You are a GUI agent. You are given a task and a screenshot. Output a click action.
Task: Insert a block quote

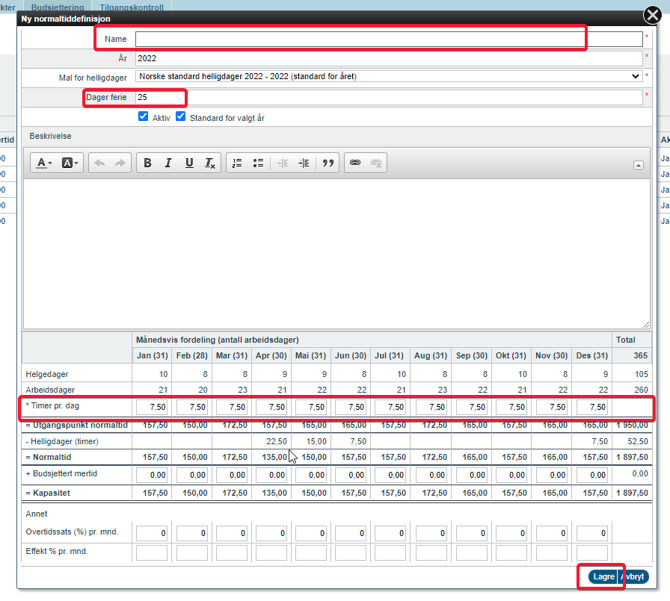pyautogui.click(x=327, y=163)
